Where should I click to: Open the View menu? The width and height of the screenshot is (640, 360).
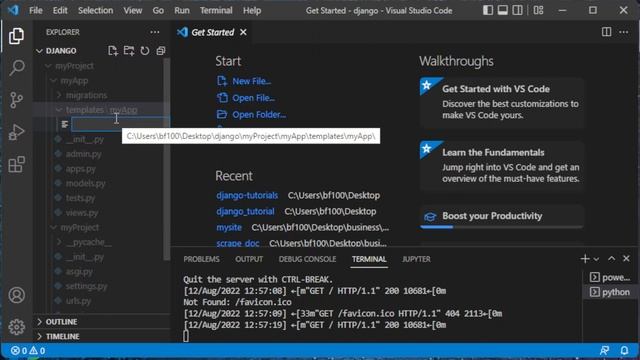(133, 10)
